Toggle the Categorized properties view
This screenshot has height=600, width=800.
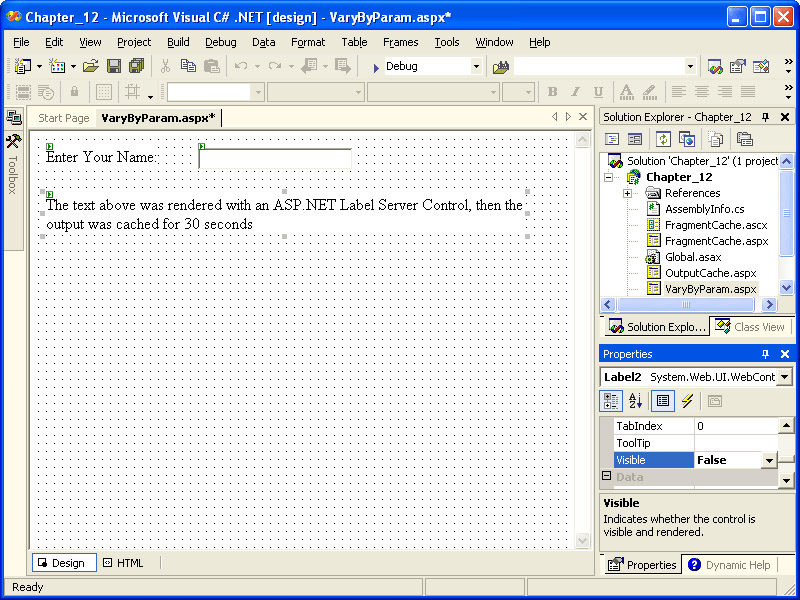611,401
